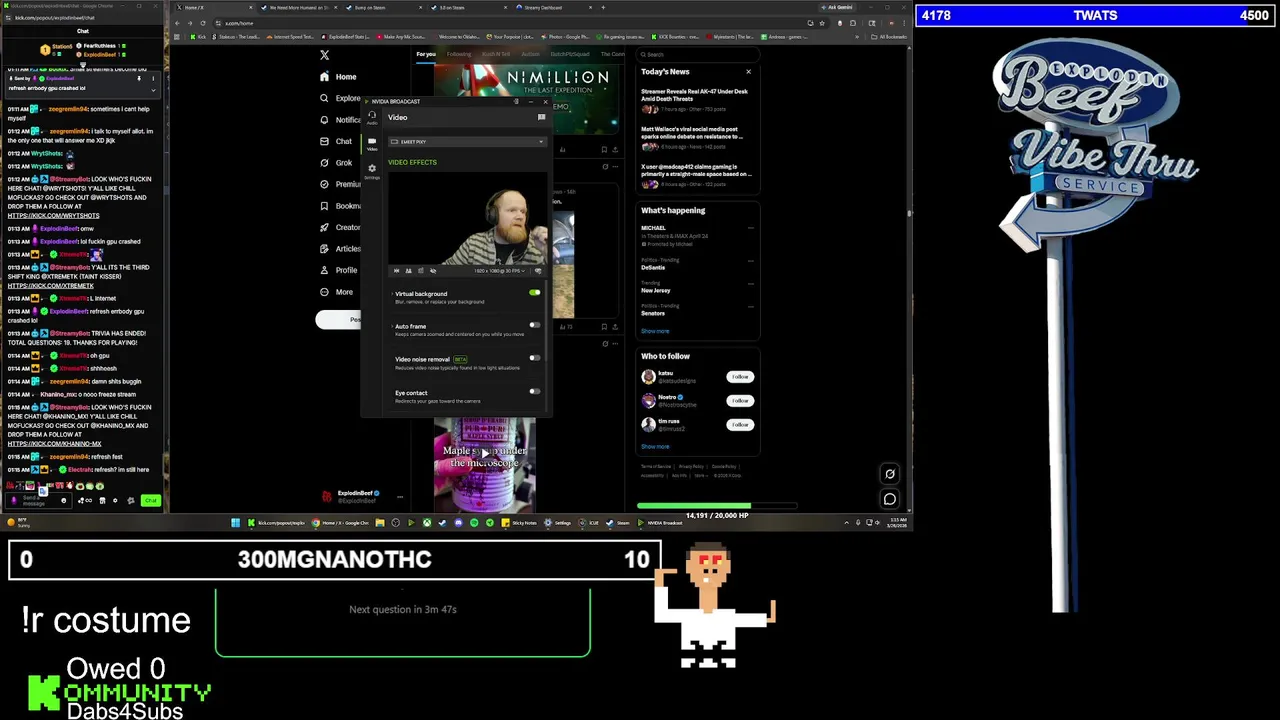Open the New Jersey trending topic
This screenshot has width=1280, height=720.
656,290
